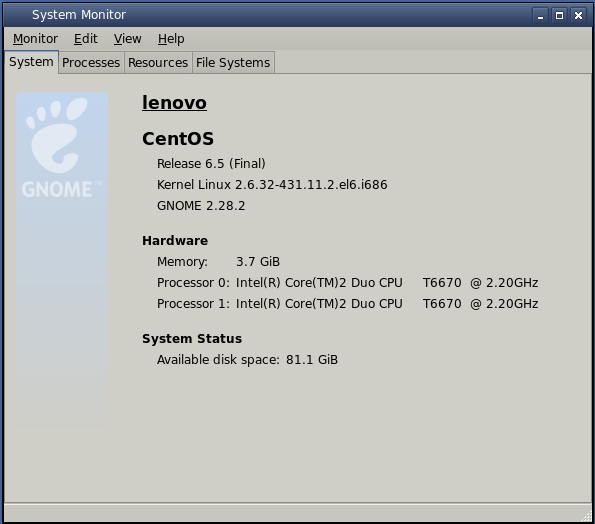Screen dimensions: 595x524
Task: Click the CentOS heading text
Action: [178, 138]
